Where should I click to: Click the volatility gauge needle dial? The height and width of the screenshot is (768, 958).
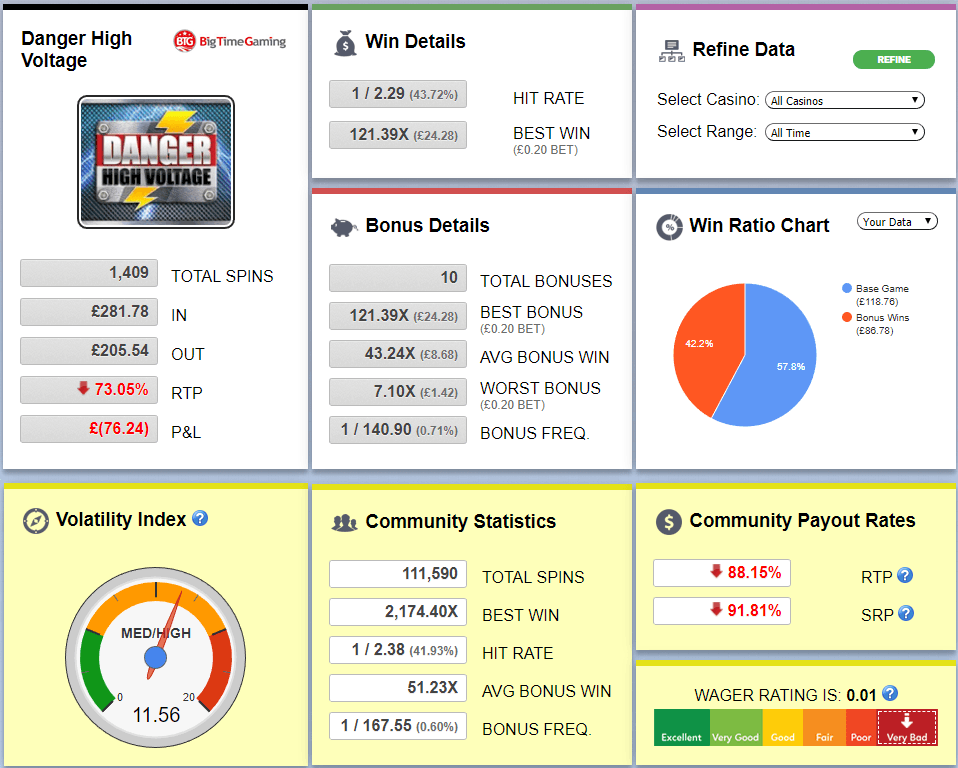(156, 657)
